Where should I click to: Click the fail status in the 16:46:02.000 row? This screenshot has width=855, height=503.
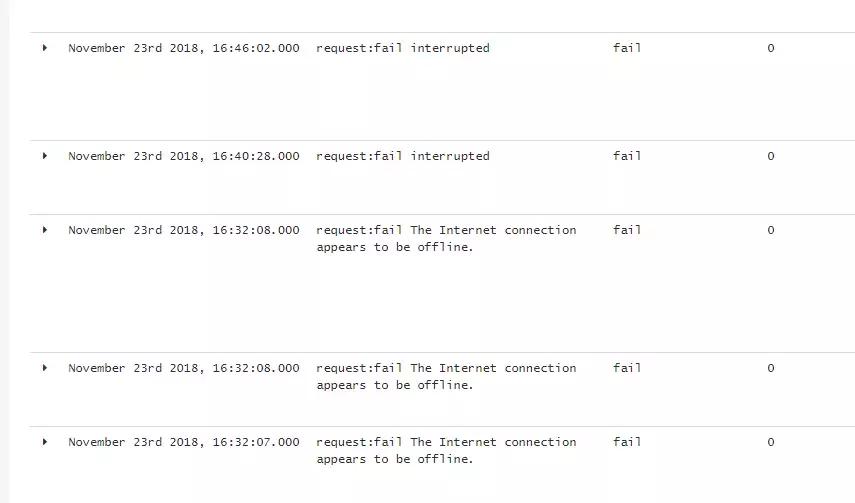tap(627, 48)
